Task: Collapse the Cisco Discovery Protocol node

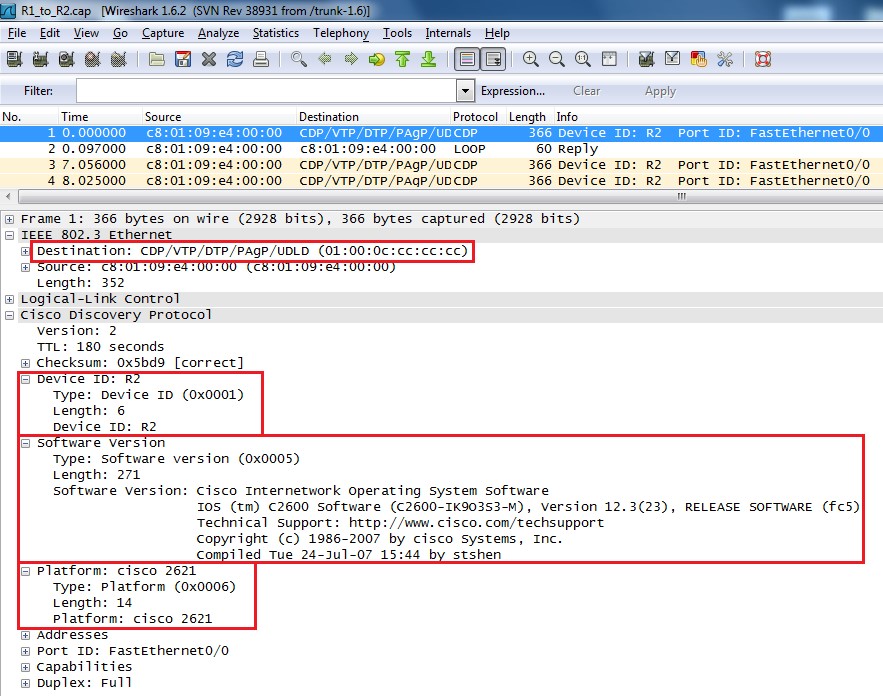Action: click(x=10, y=315)
